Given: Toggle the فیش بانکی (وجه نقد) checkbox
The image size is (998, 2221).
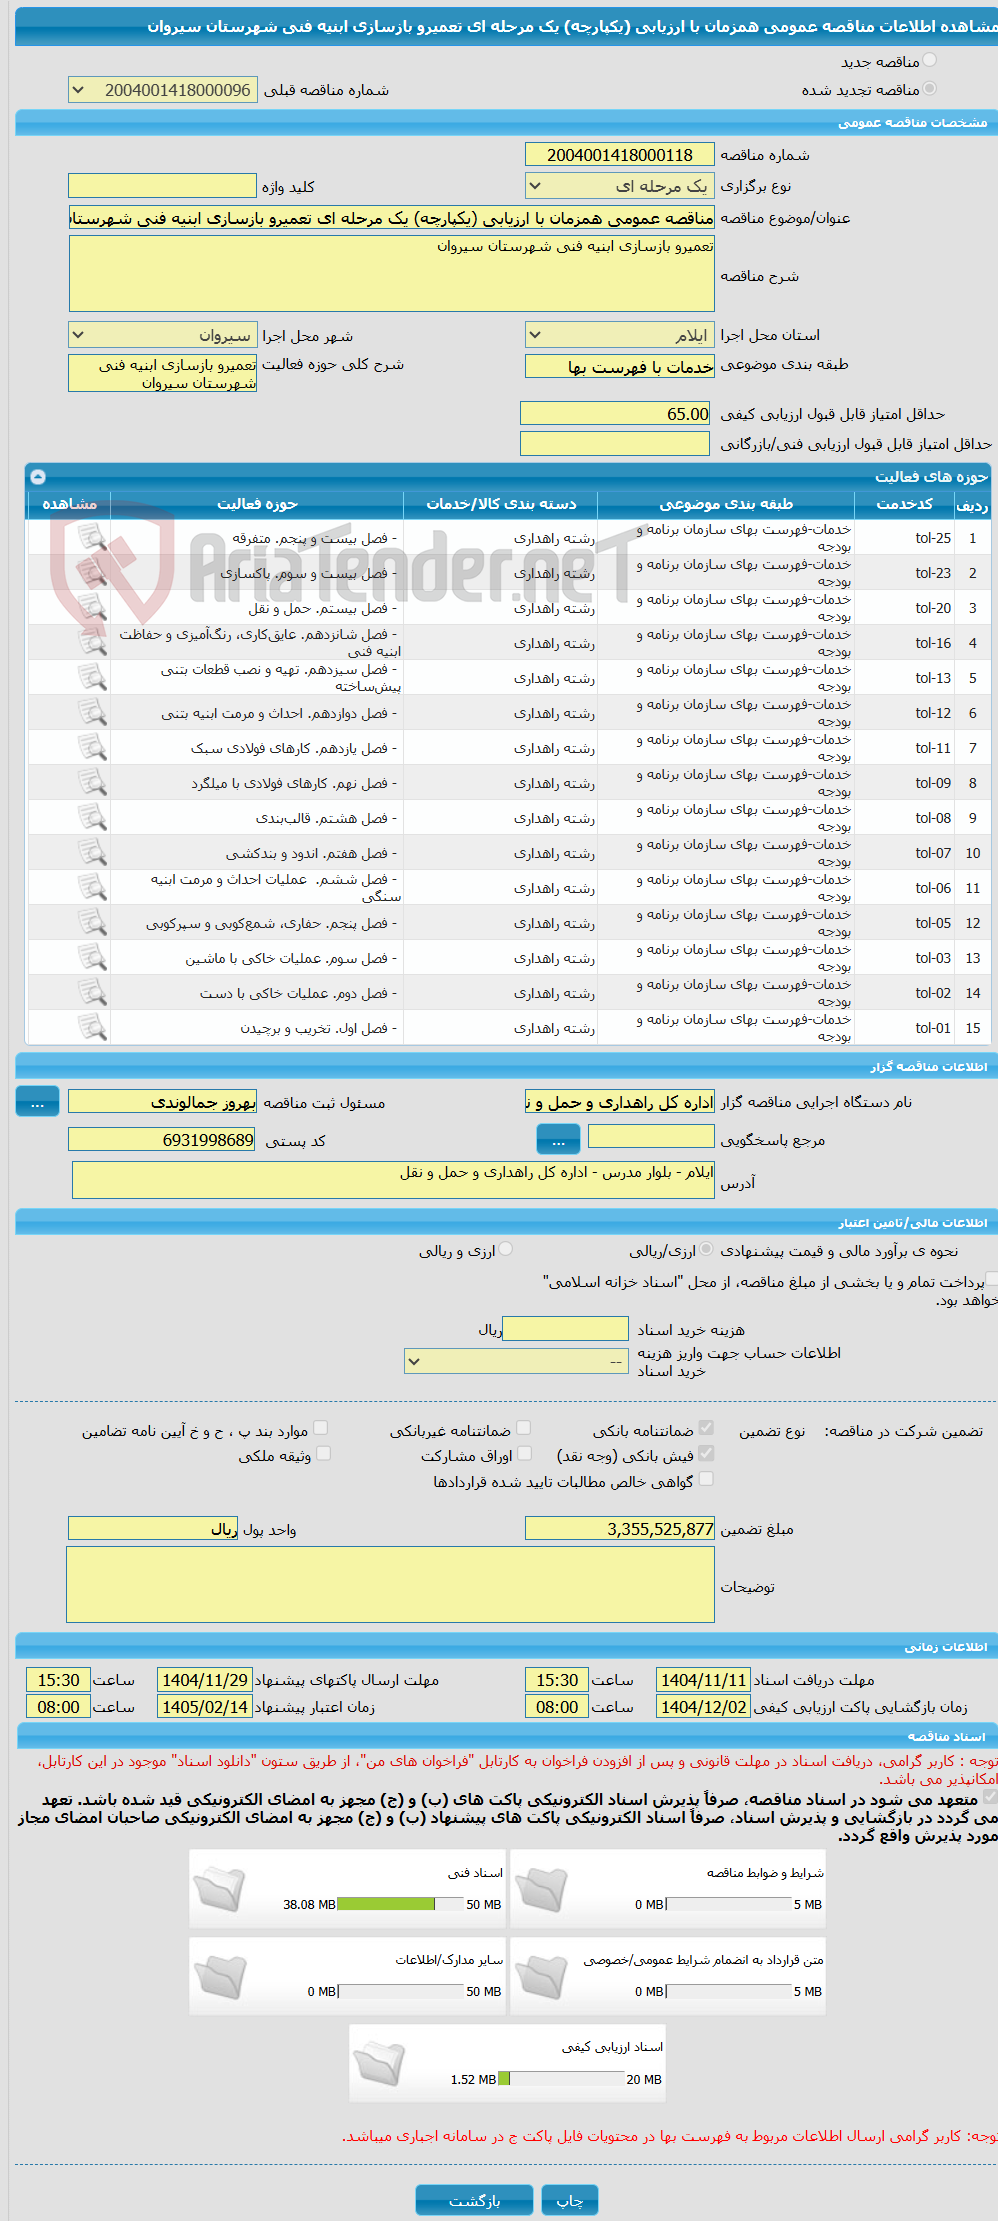Looking at the screenshot, I should [706, 1453].
